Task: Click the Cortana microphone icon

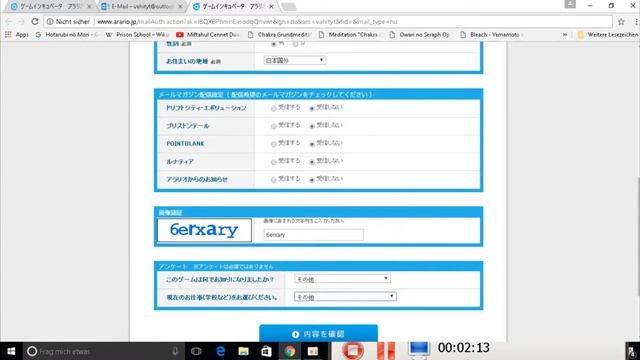Action: point(175,351)
